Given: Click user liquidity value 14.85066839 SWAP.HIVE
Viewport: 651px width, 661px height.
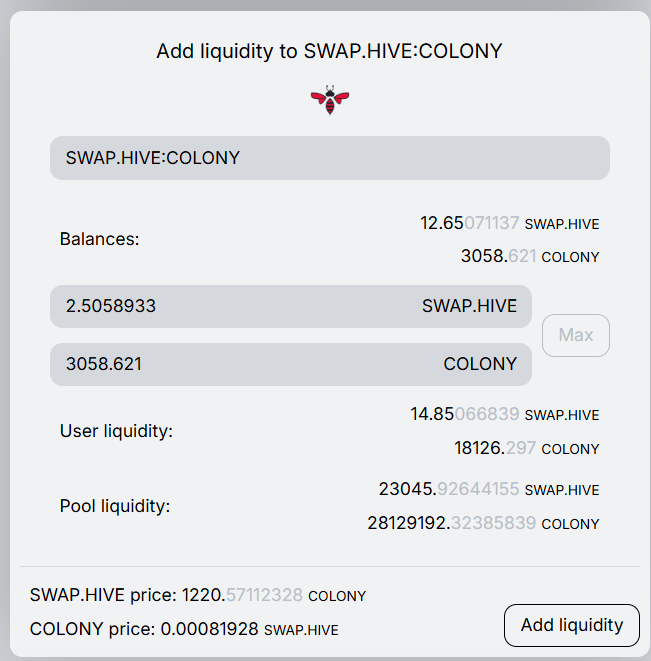Looking at the screenshot, I should [x=504, y=414].
